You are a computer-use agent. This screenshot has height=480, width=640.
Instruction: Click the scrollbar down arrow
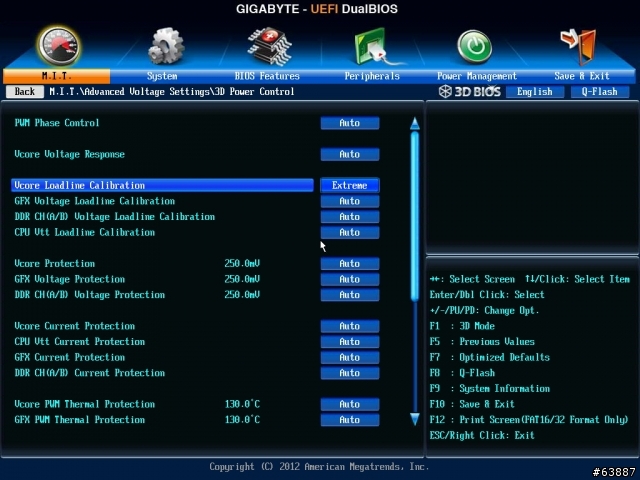[x=415, y=419]
